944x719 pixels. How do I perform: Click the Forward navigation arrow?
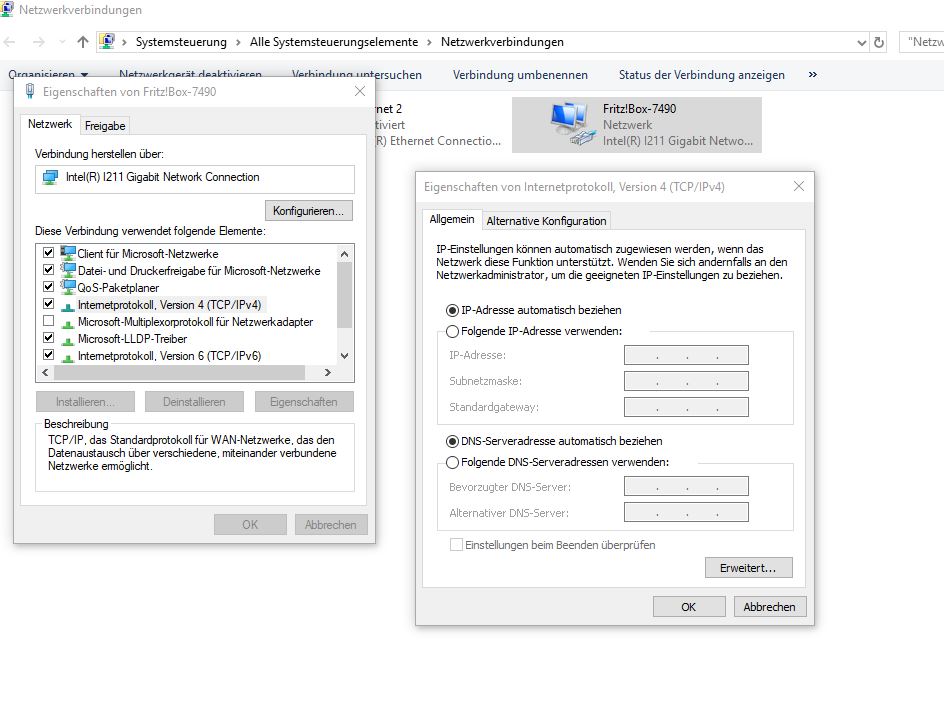(x=39, y=42)
